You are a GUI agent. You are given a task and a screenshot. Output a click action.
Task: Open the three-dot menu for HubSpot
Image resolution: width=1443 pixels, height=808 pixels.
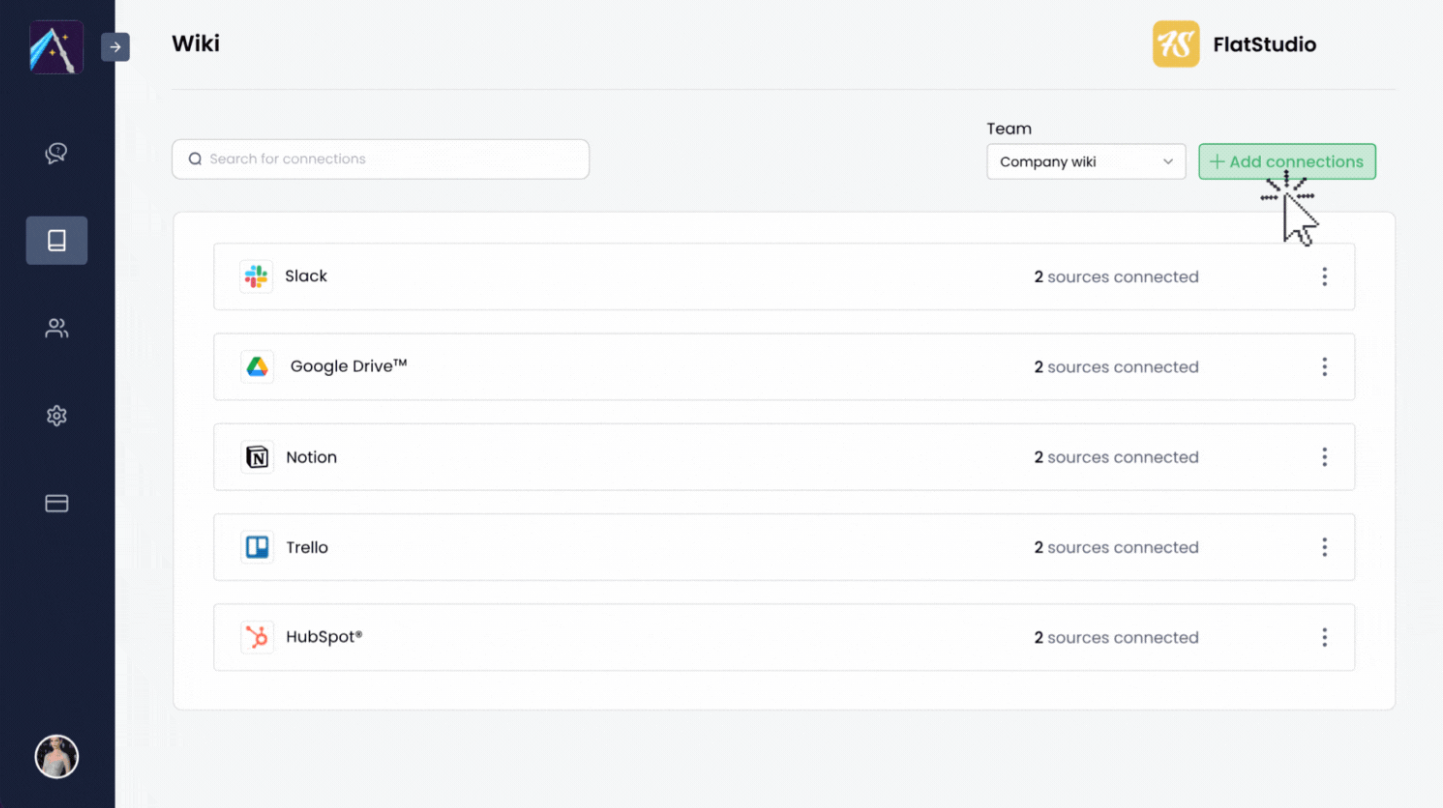pyautogui.click(x=1324, y=637)
